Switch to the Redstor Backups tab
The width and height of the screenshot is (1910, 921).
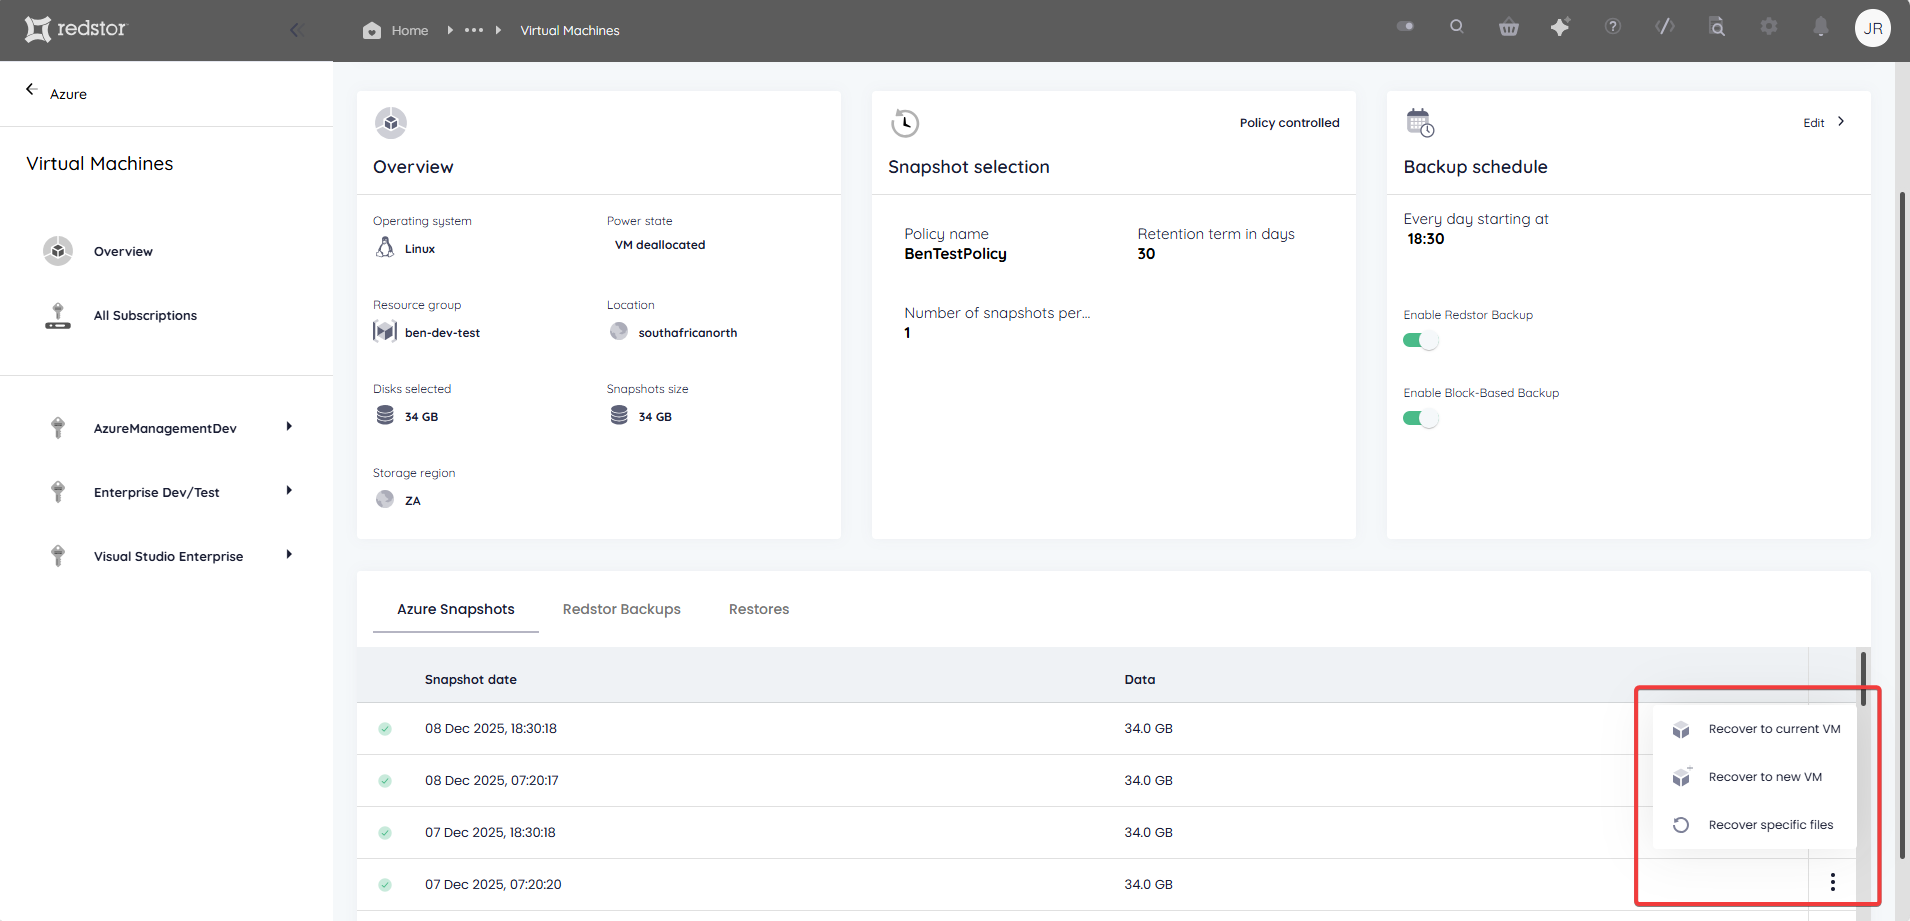click(x=622, y=609)
